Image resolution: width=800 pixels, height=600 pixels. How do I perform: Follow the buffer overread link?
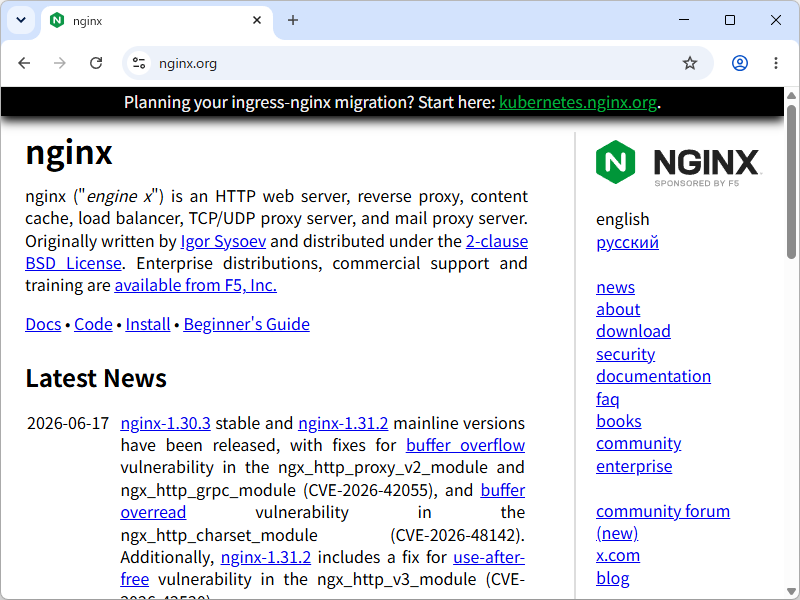tap(503, 490)
